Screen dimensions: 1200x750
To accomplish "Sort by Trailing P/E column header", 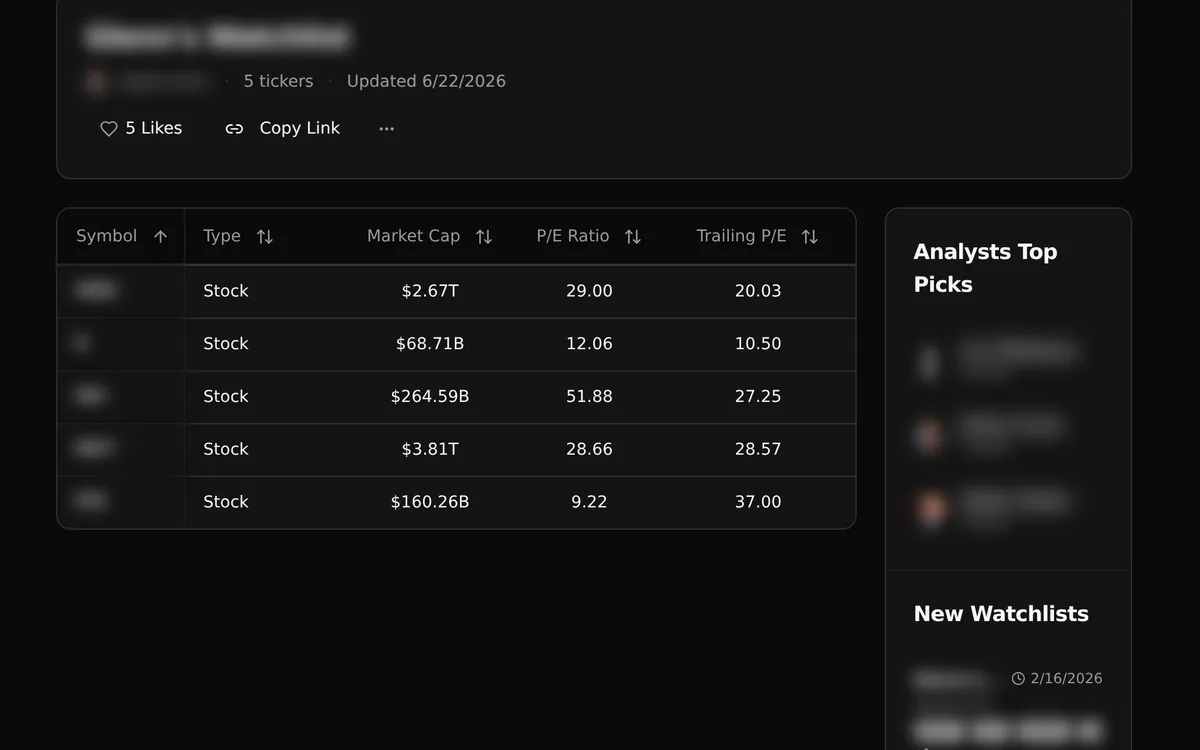I will pyautogui.click(x=757, y=236).
